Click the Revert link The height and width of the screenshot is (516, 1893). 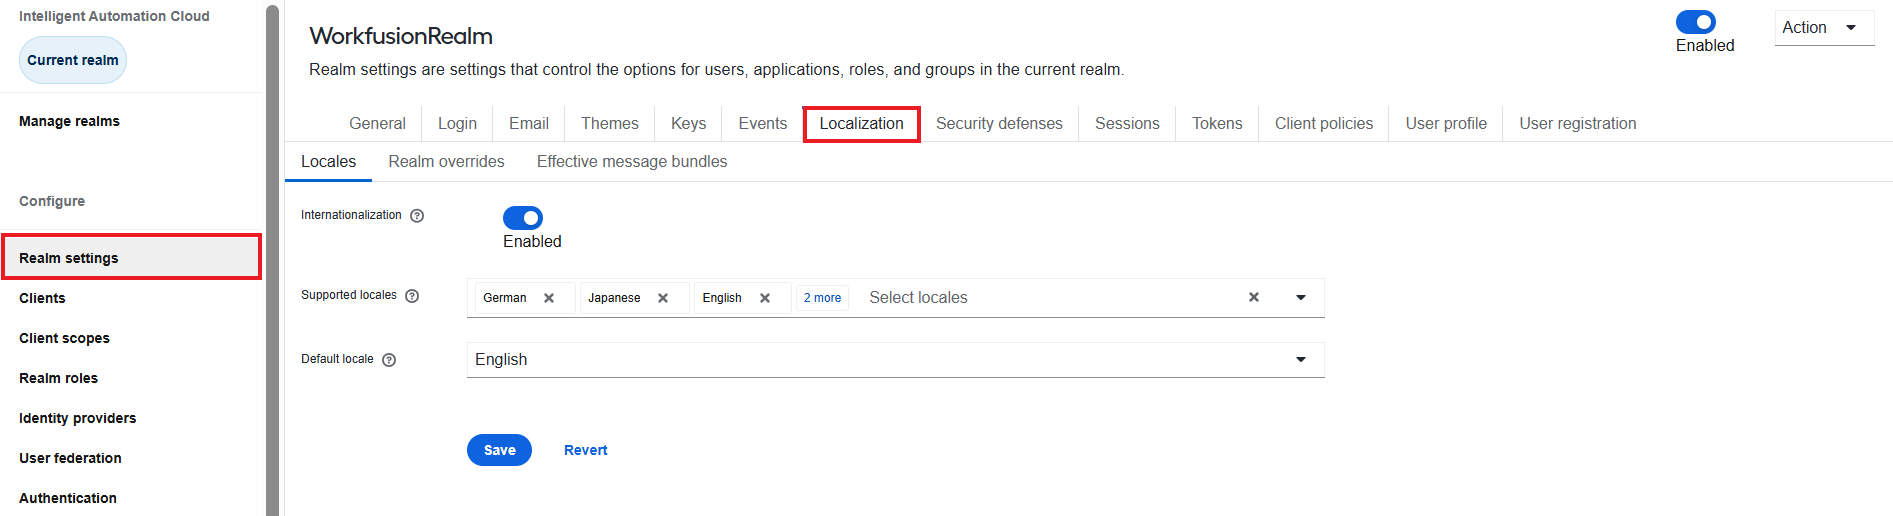[585, 450]
